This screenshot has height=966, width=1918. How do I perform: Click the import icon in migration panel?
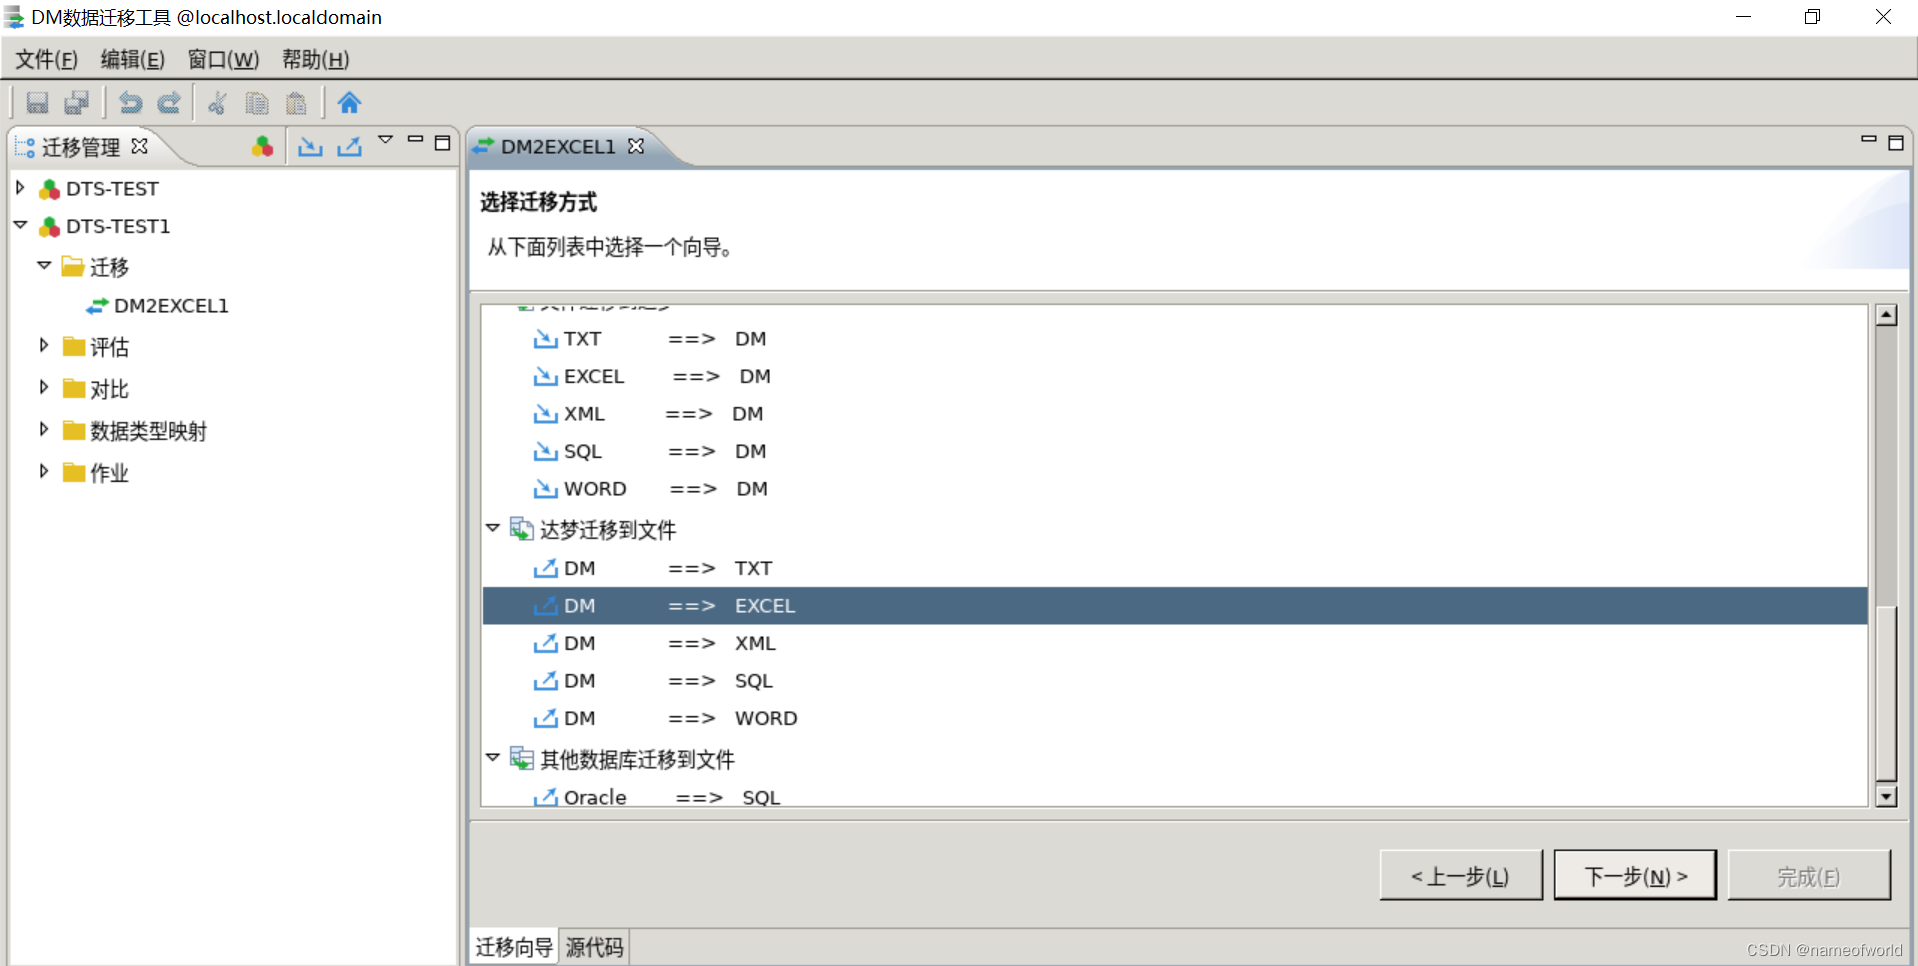click(311, 147)
